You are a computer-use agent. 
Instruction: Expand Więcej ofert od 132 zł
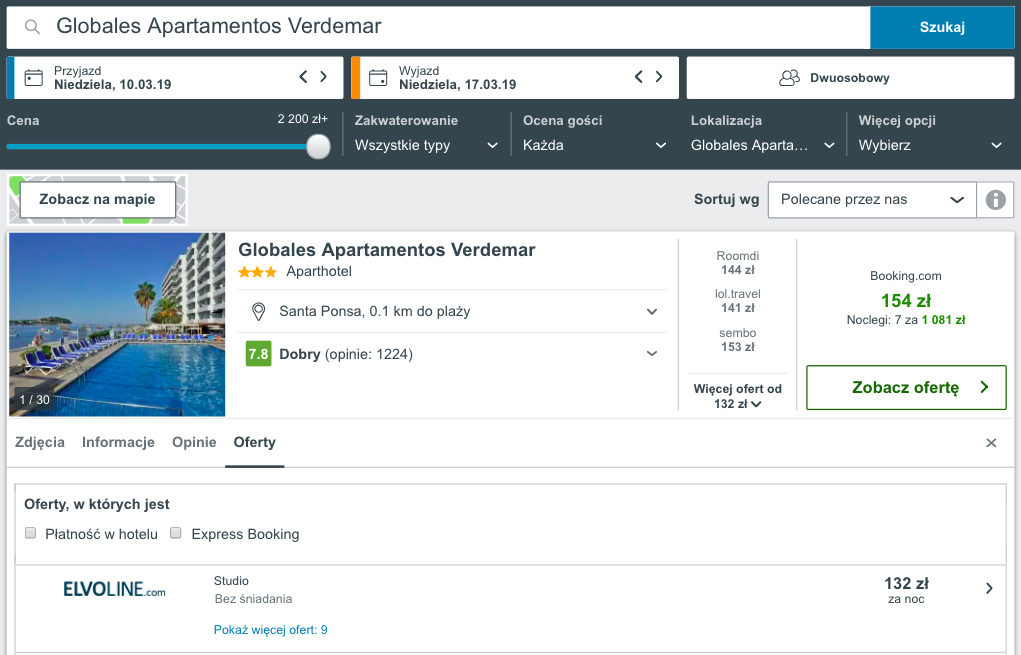tap(738, 396)
